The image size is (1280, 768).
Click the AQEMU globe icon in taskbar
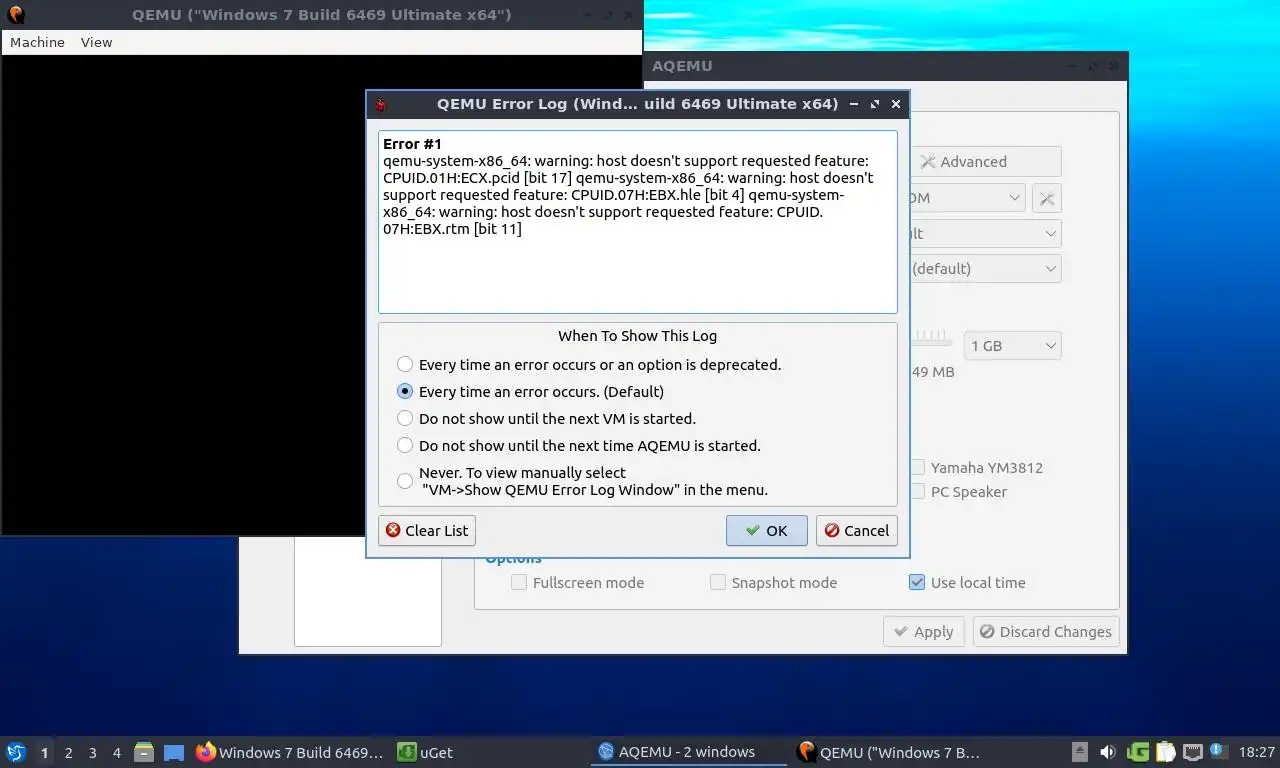point(605,752)
